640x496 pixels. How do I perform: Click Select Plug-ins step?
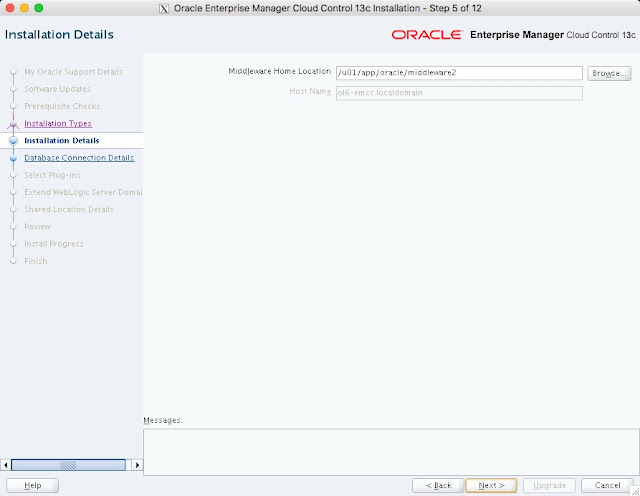[x=52, y=175]
